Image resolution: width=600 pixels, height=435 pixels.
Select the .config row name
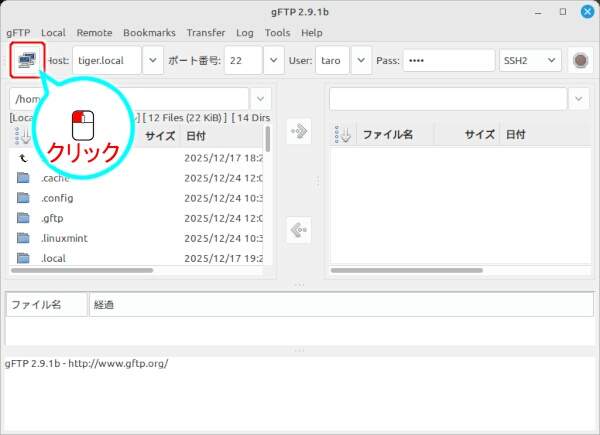[57, 198]
